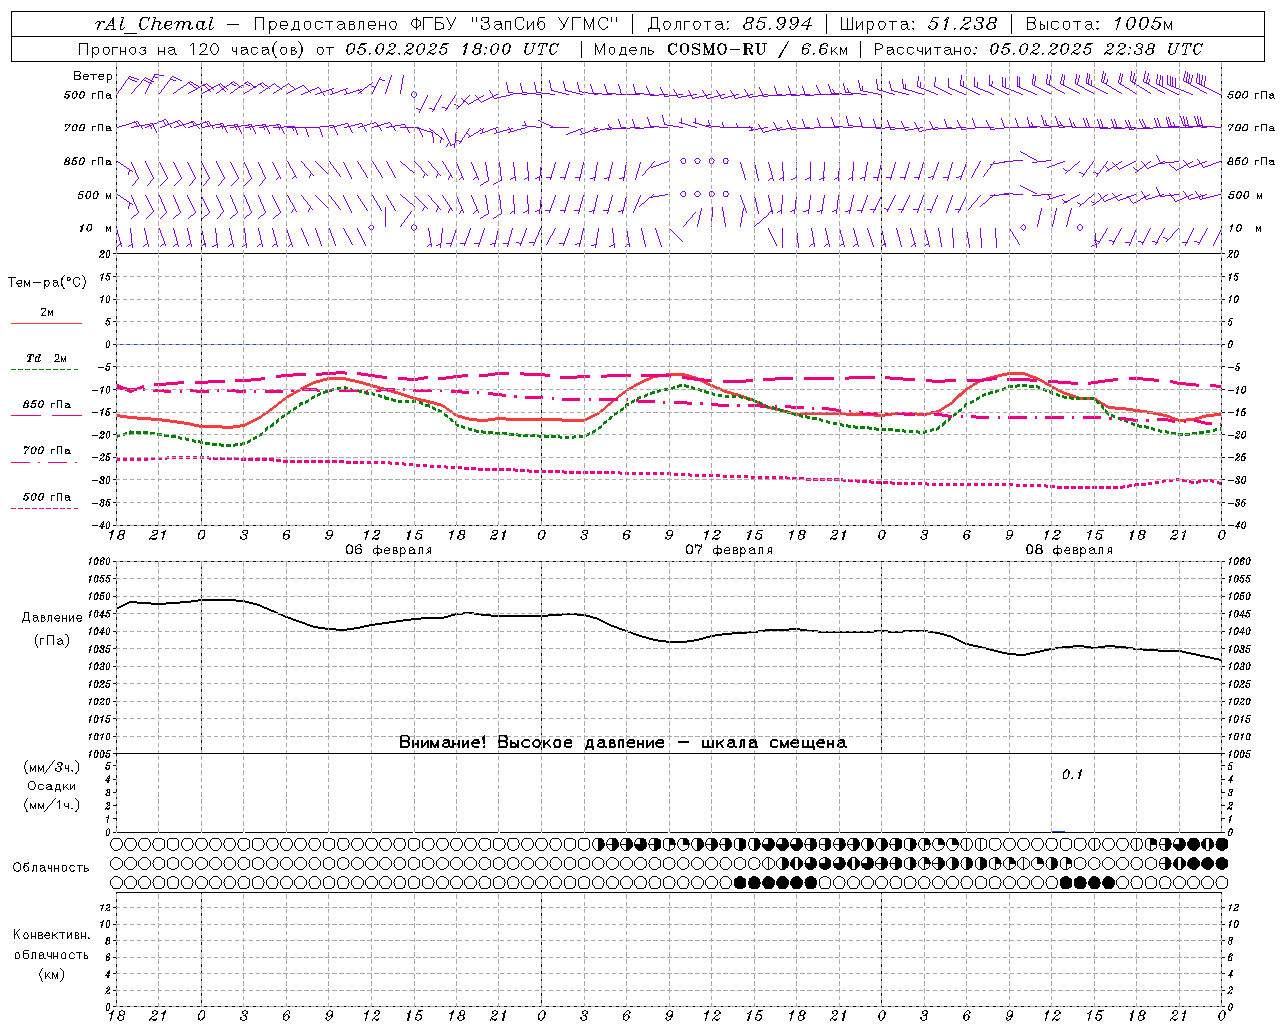Image resolution: width=1280 pixels, height=1024 pixels.
Task: Select the (гПа) pressure unit label
Action: [52, 641]
